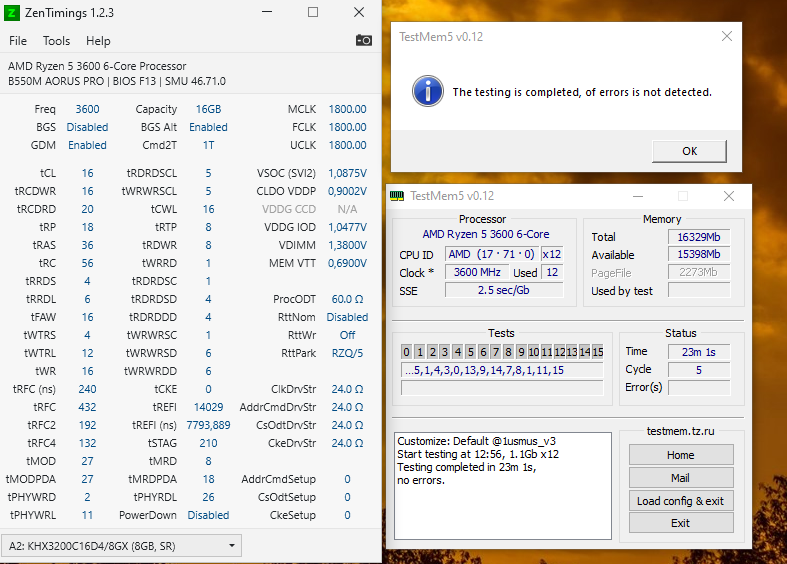
Task: Click PowerDown value Disabled
Action: (208, 515)
